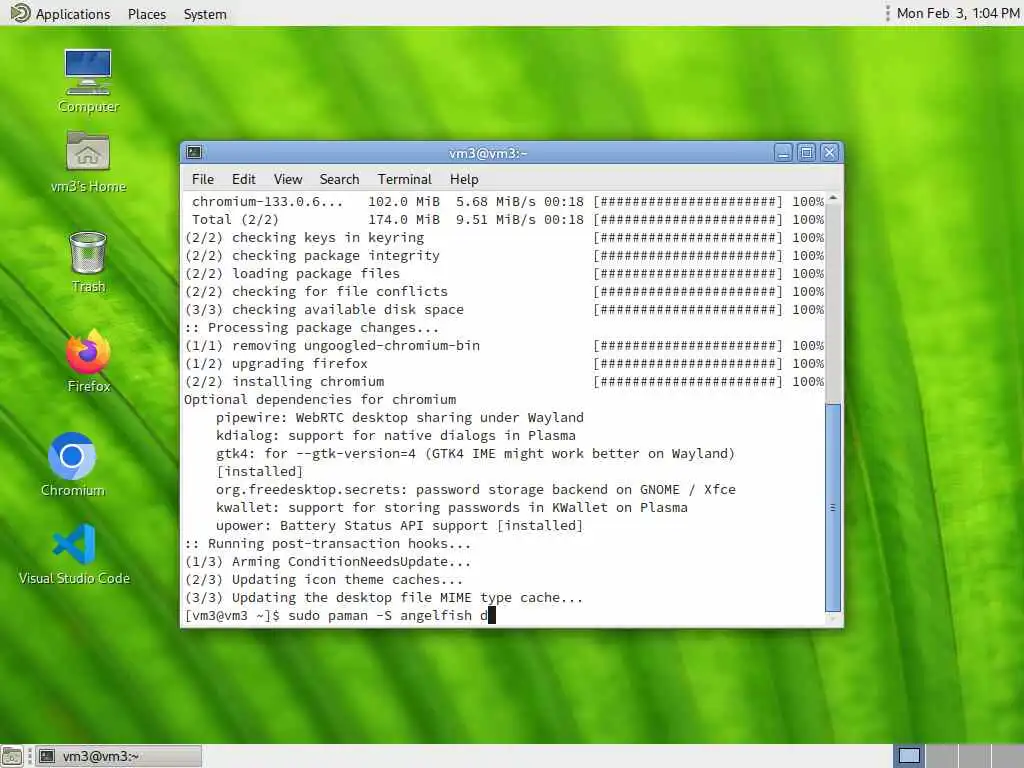Viewport: 1024px width, 768px height.
Task: Click the MATE logo beside Applications
Action: click(x=20, y=13)
